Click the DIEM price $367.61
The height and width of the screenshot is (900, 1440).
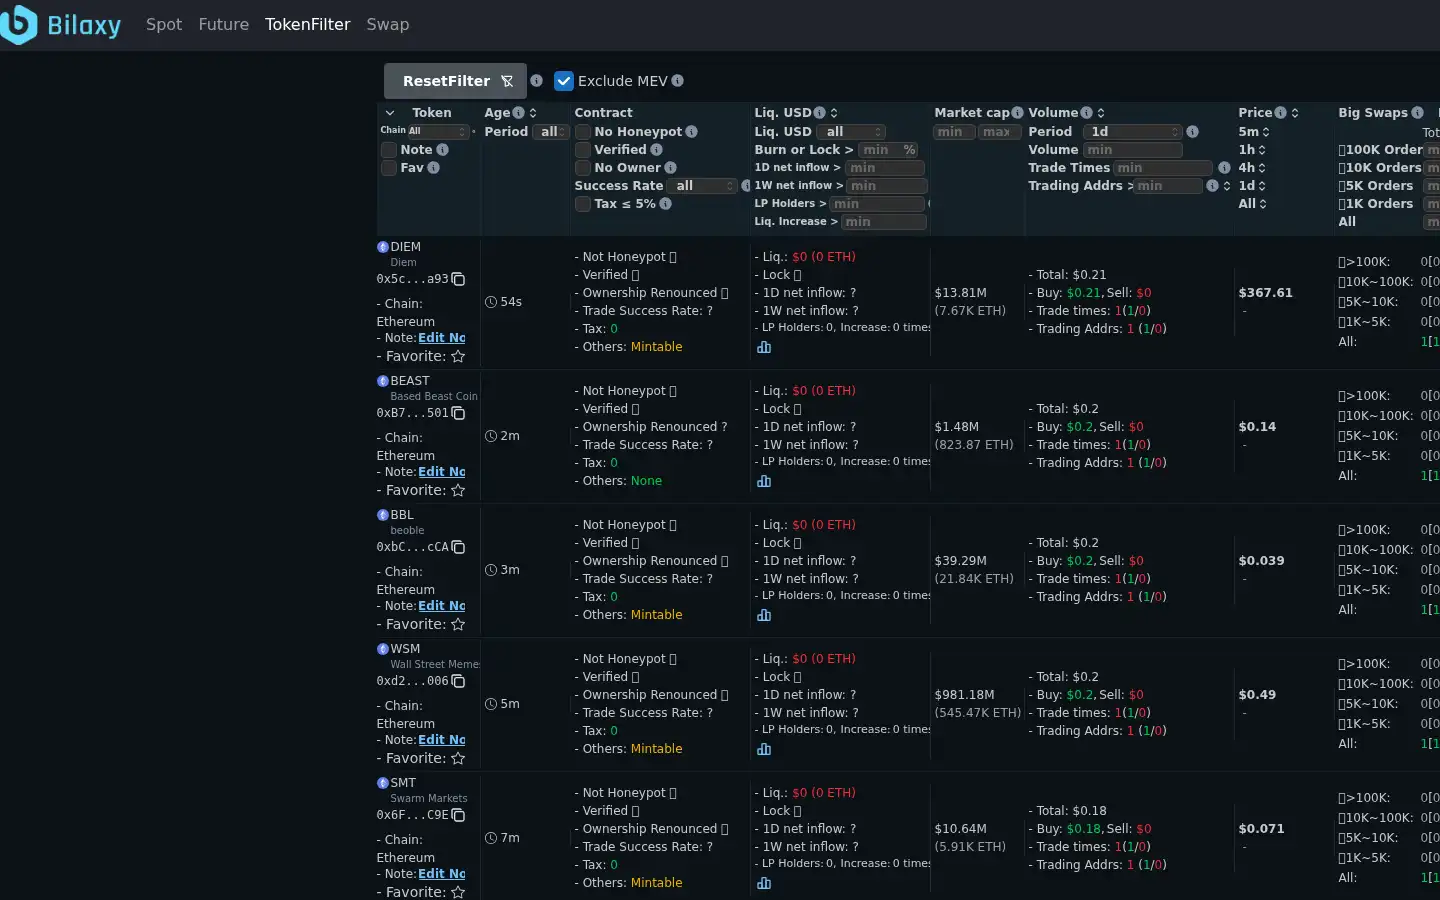pos(1265,293)
